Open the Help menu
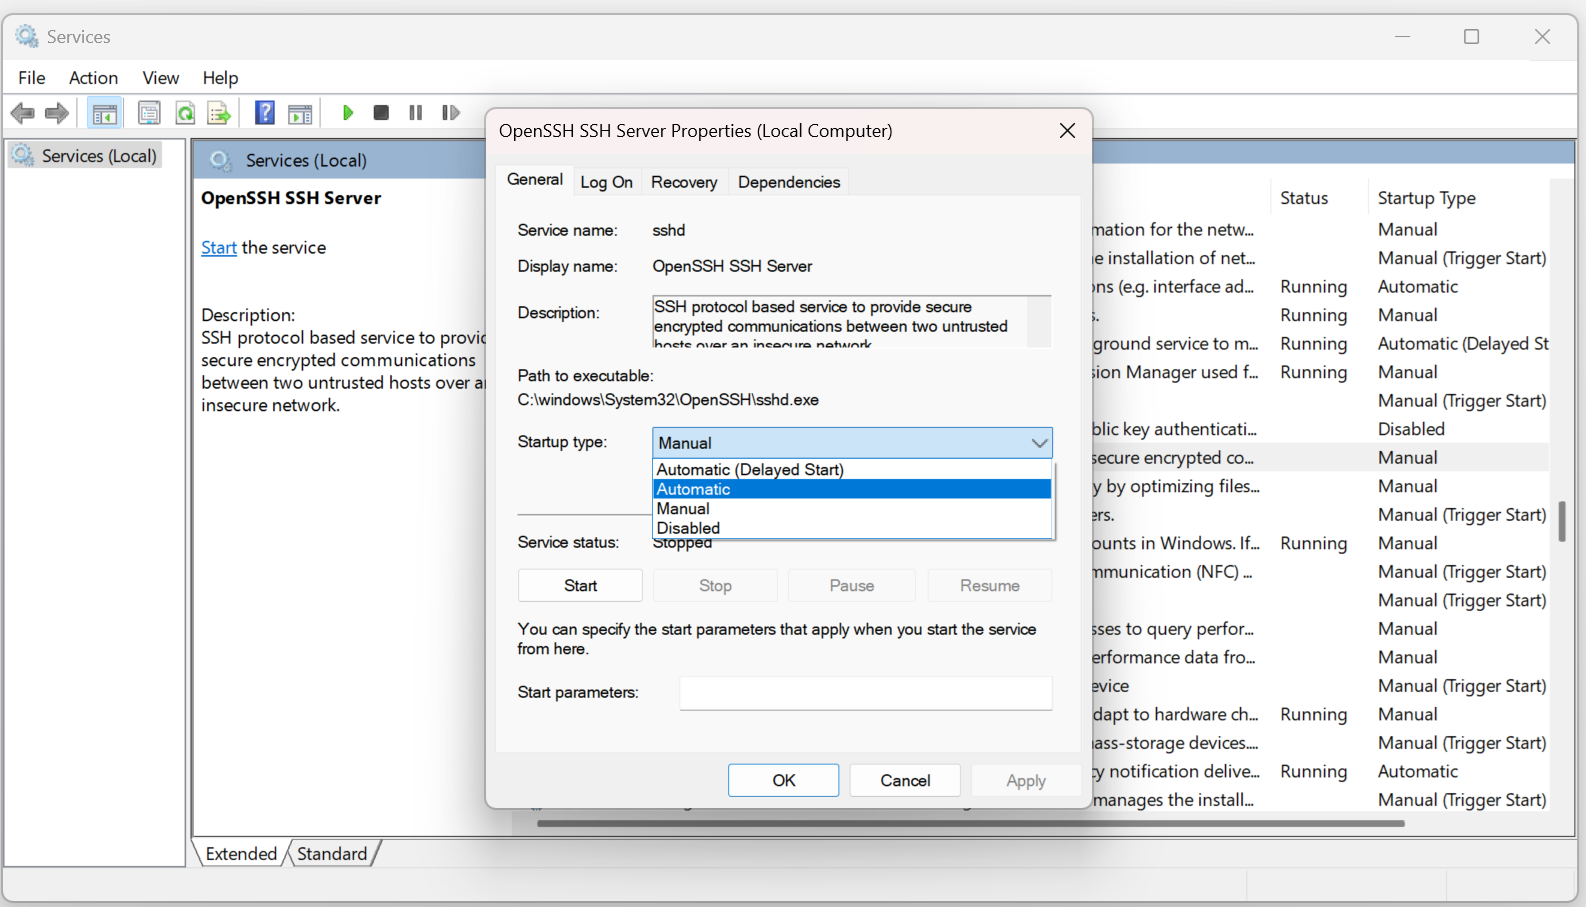 tap(220, 78)
